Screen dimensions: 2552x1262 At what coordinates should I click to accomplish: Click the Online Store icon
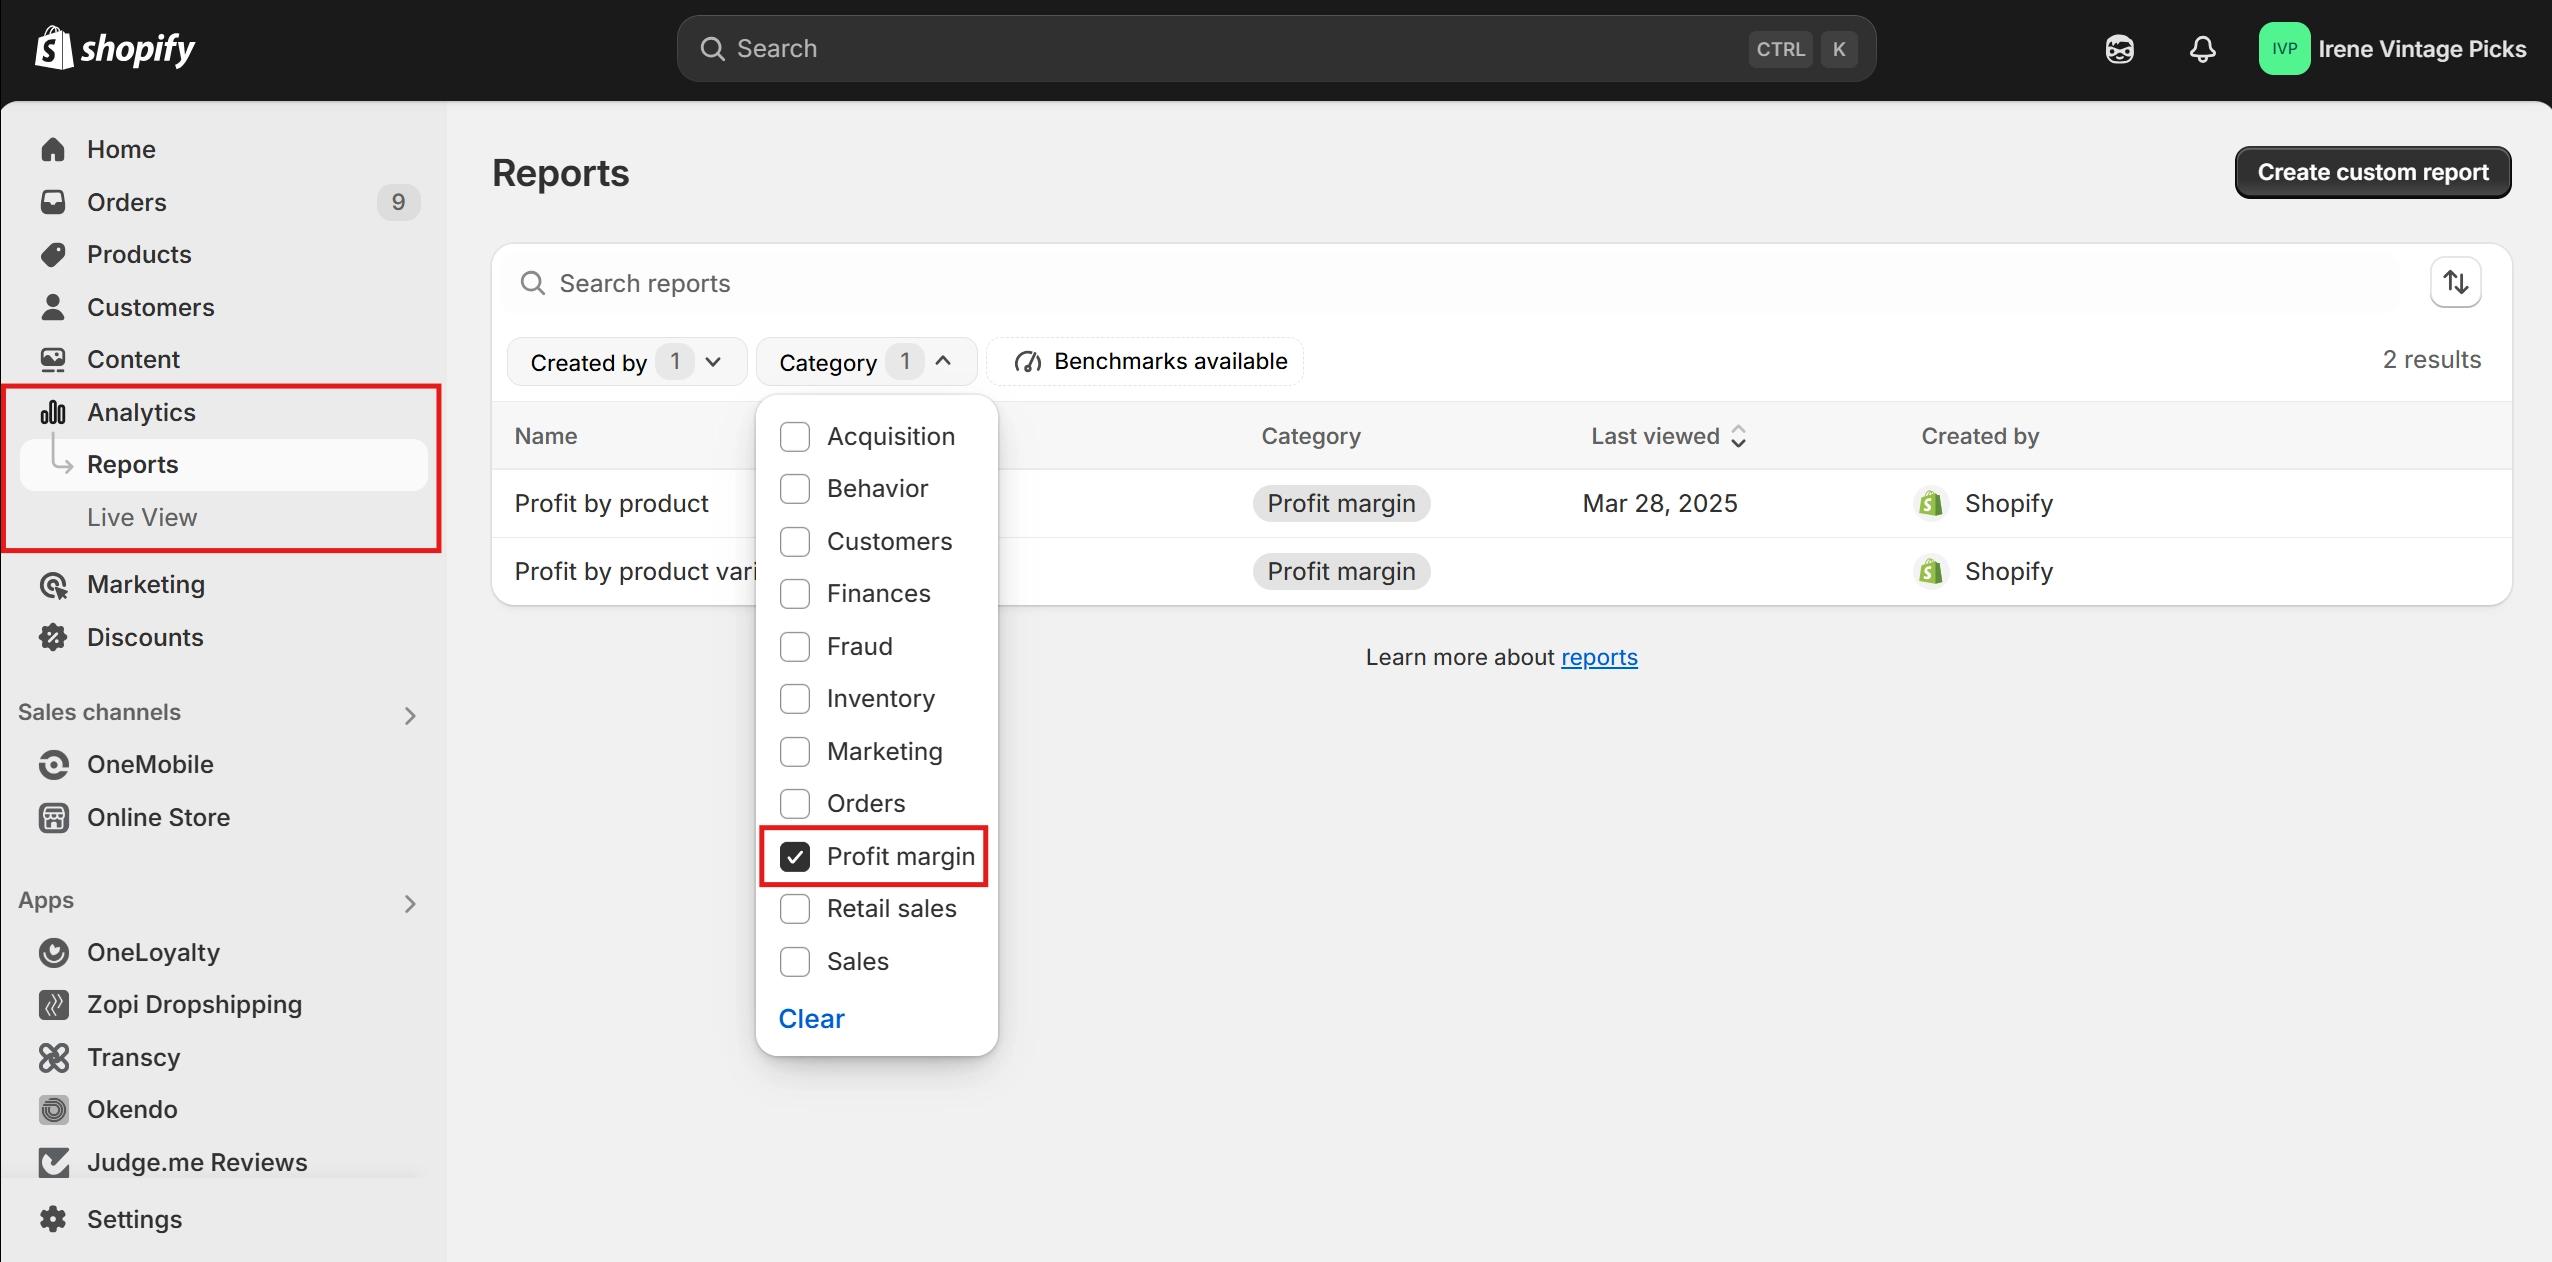click(53, 817)
